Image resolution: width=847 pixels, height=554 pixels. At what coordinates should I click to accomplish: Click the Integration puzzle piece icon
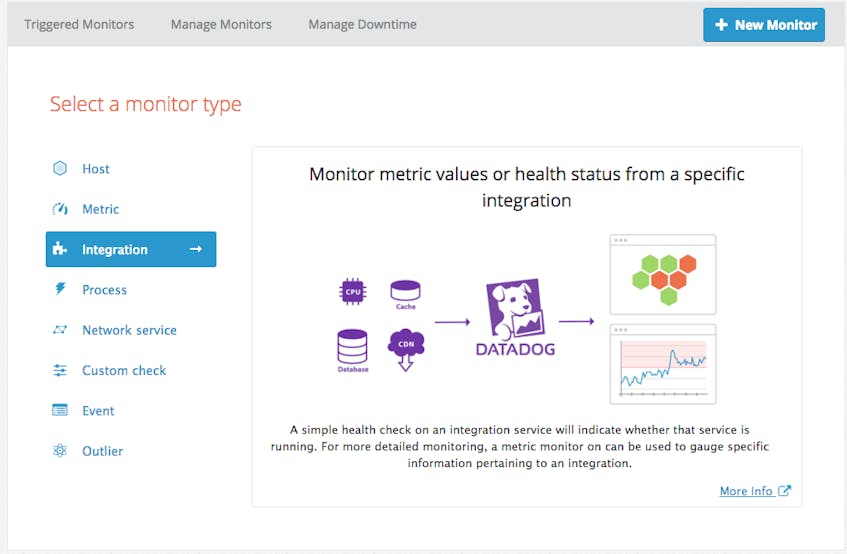[x=59, y=249]
